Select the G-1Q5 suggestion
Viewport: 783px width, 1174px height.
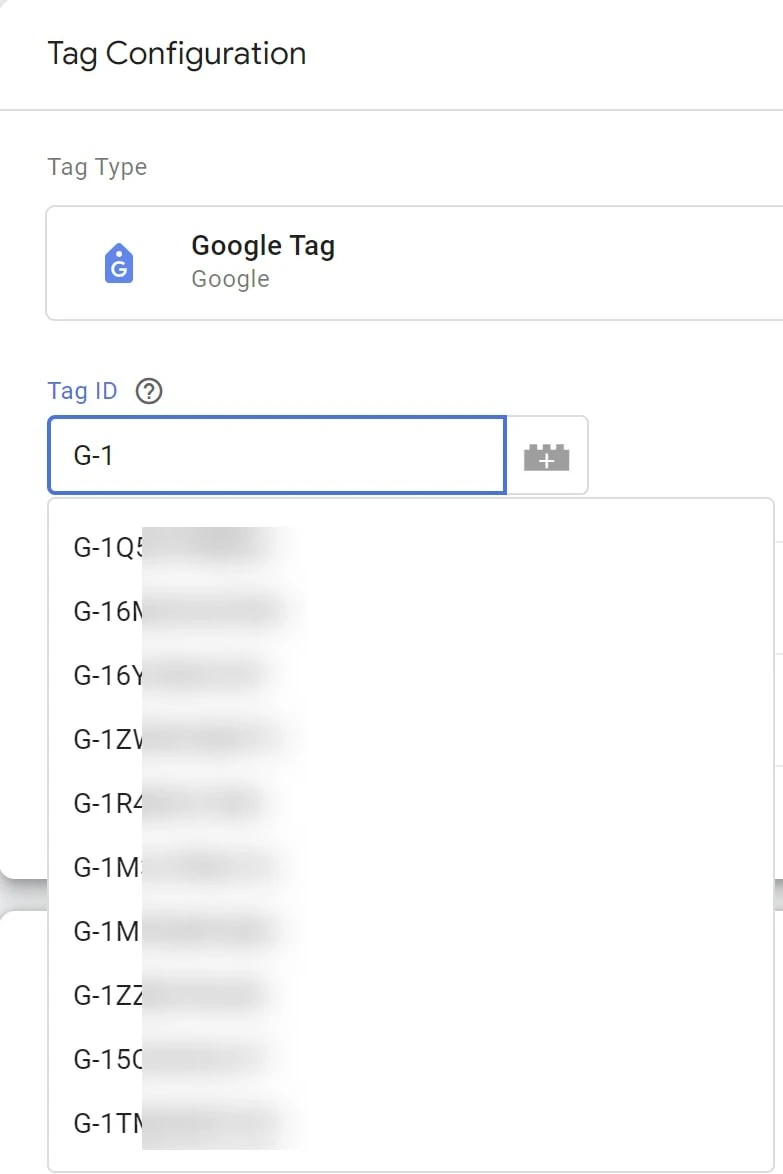point(411,547)
